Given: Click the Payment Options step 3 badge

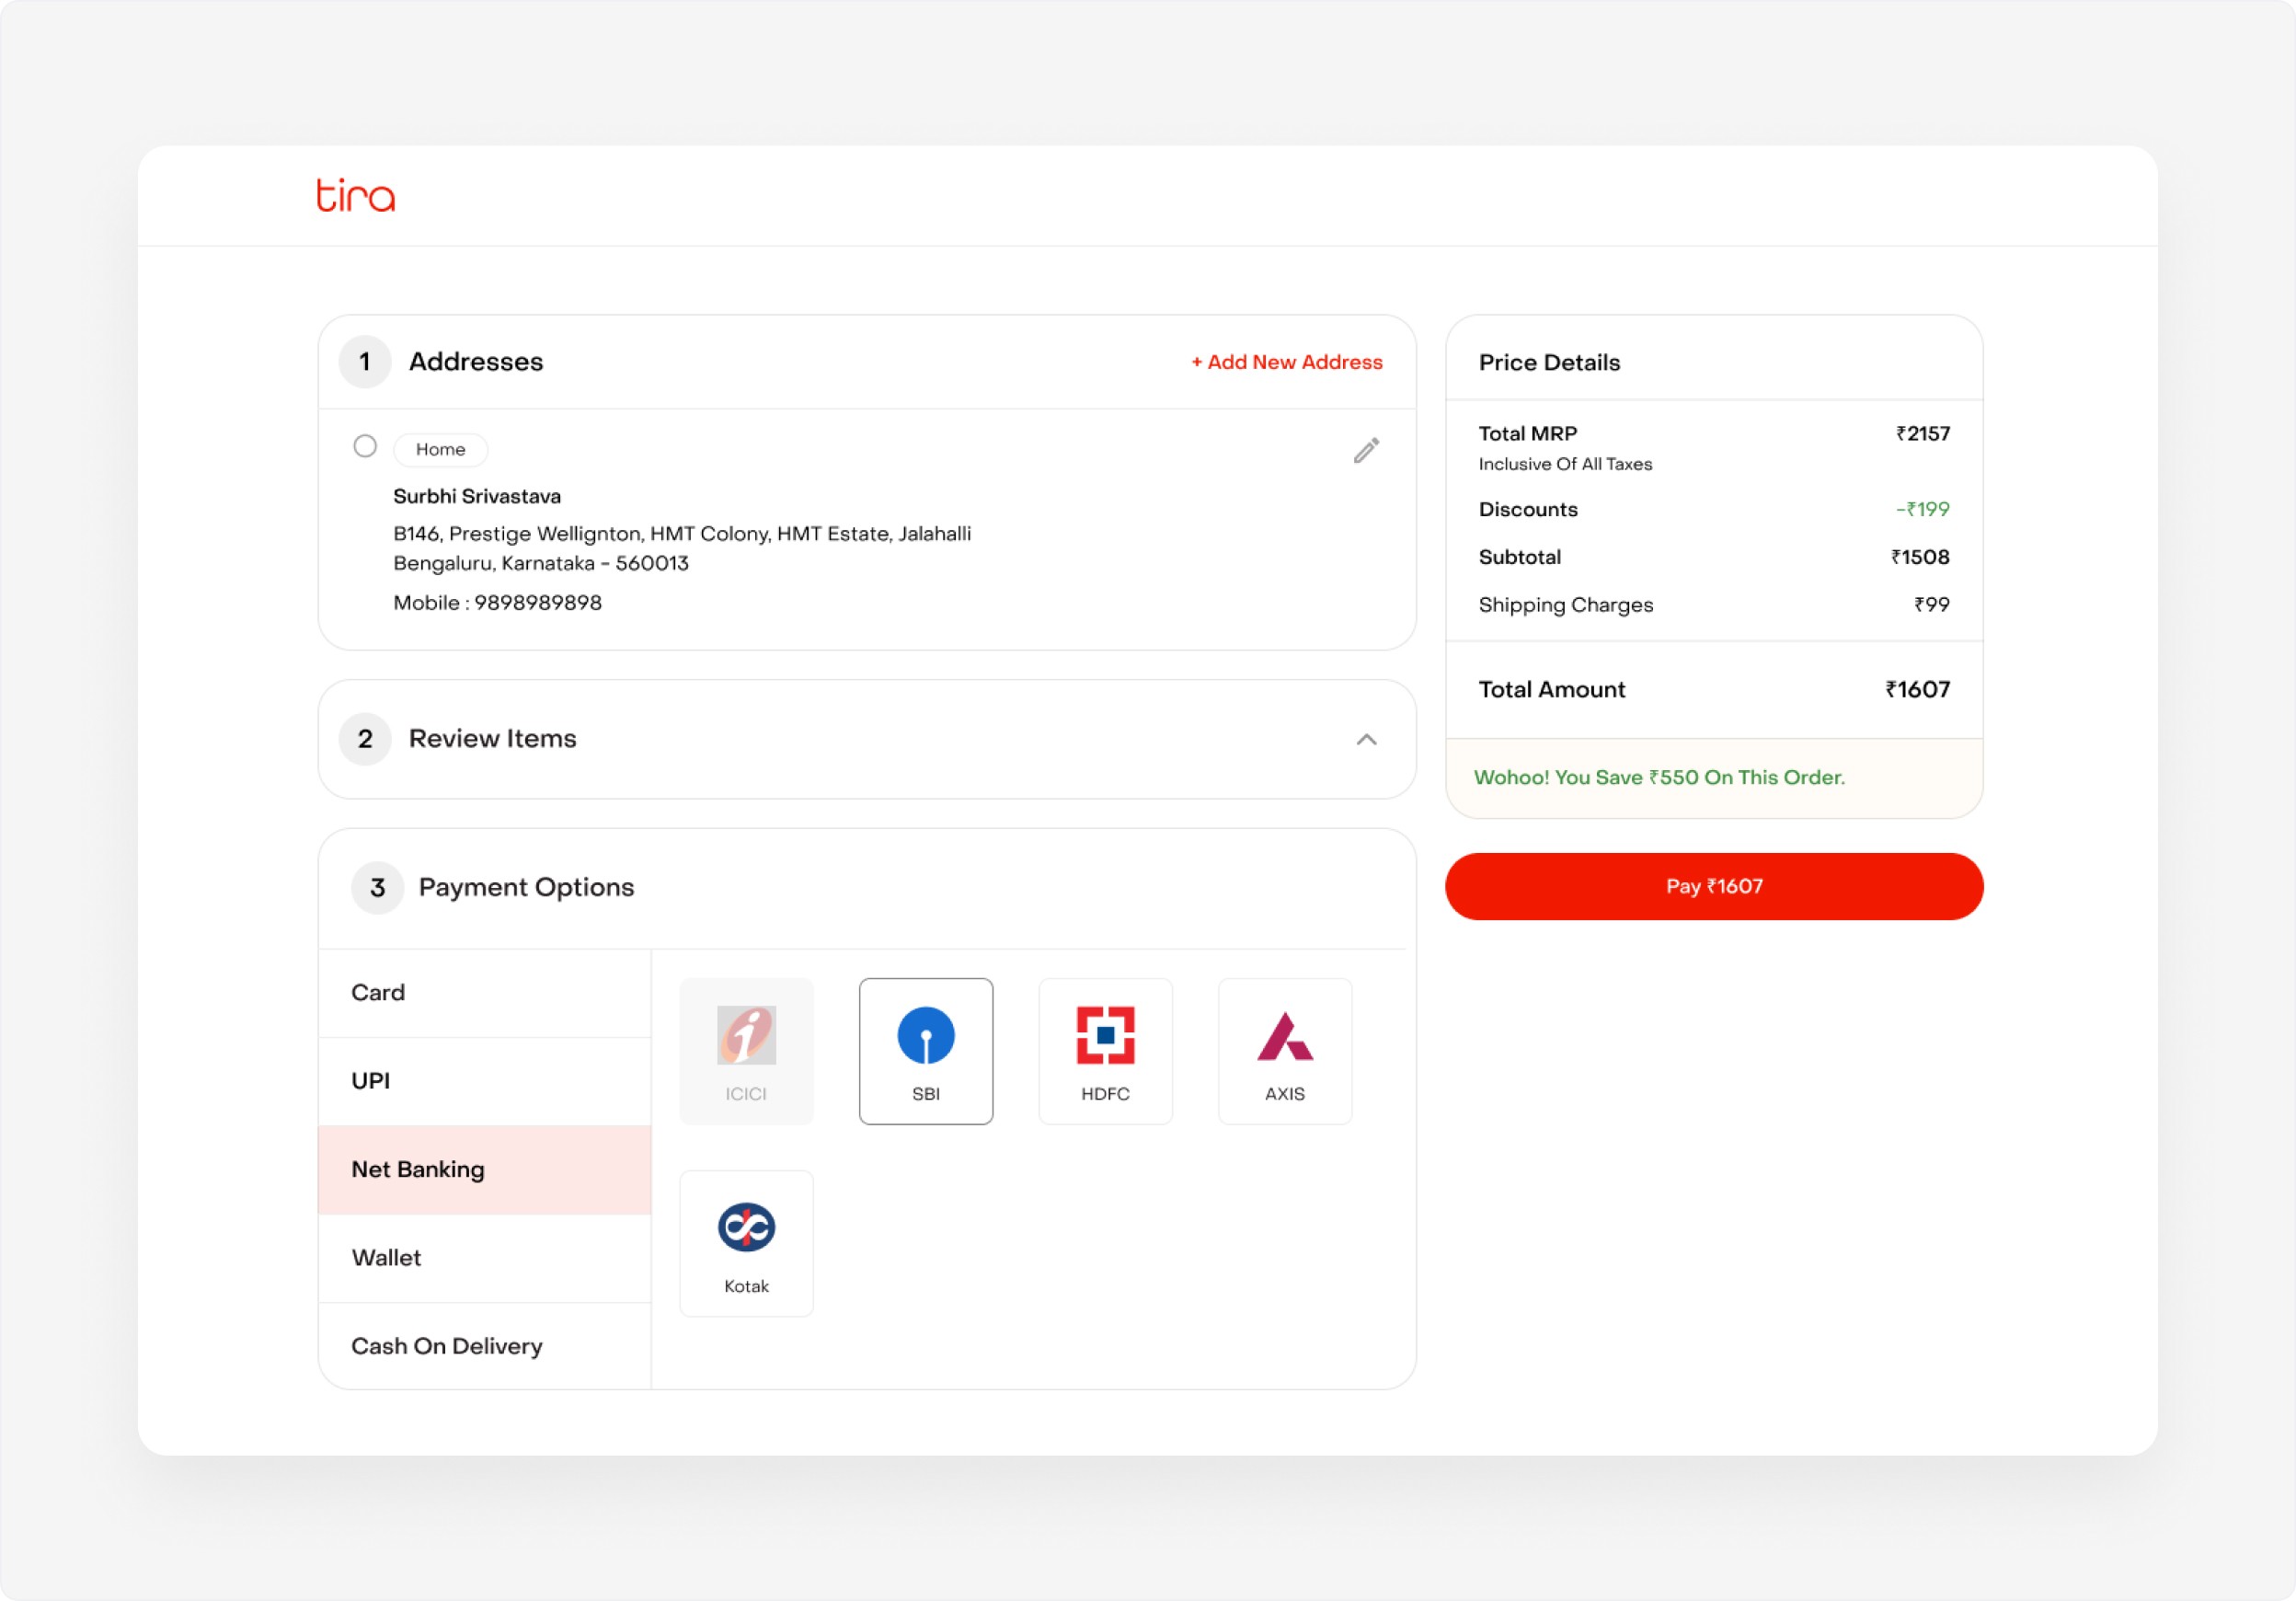Looking at the screenshot, I should (377, 888).
